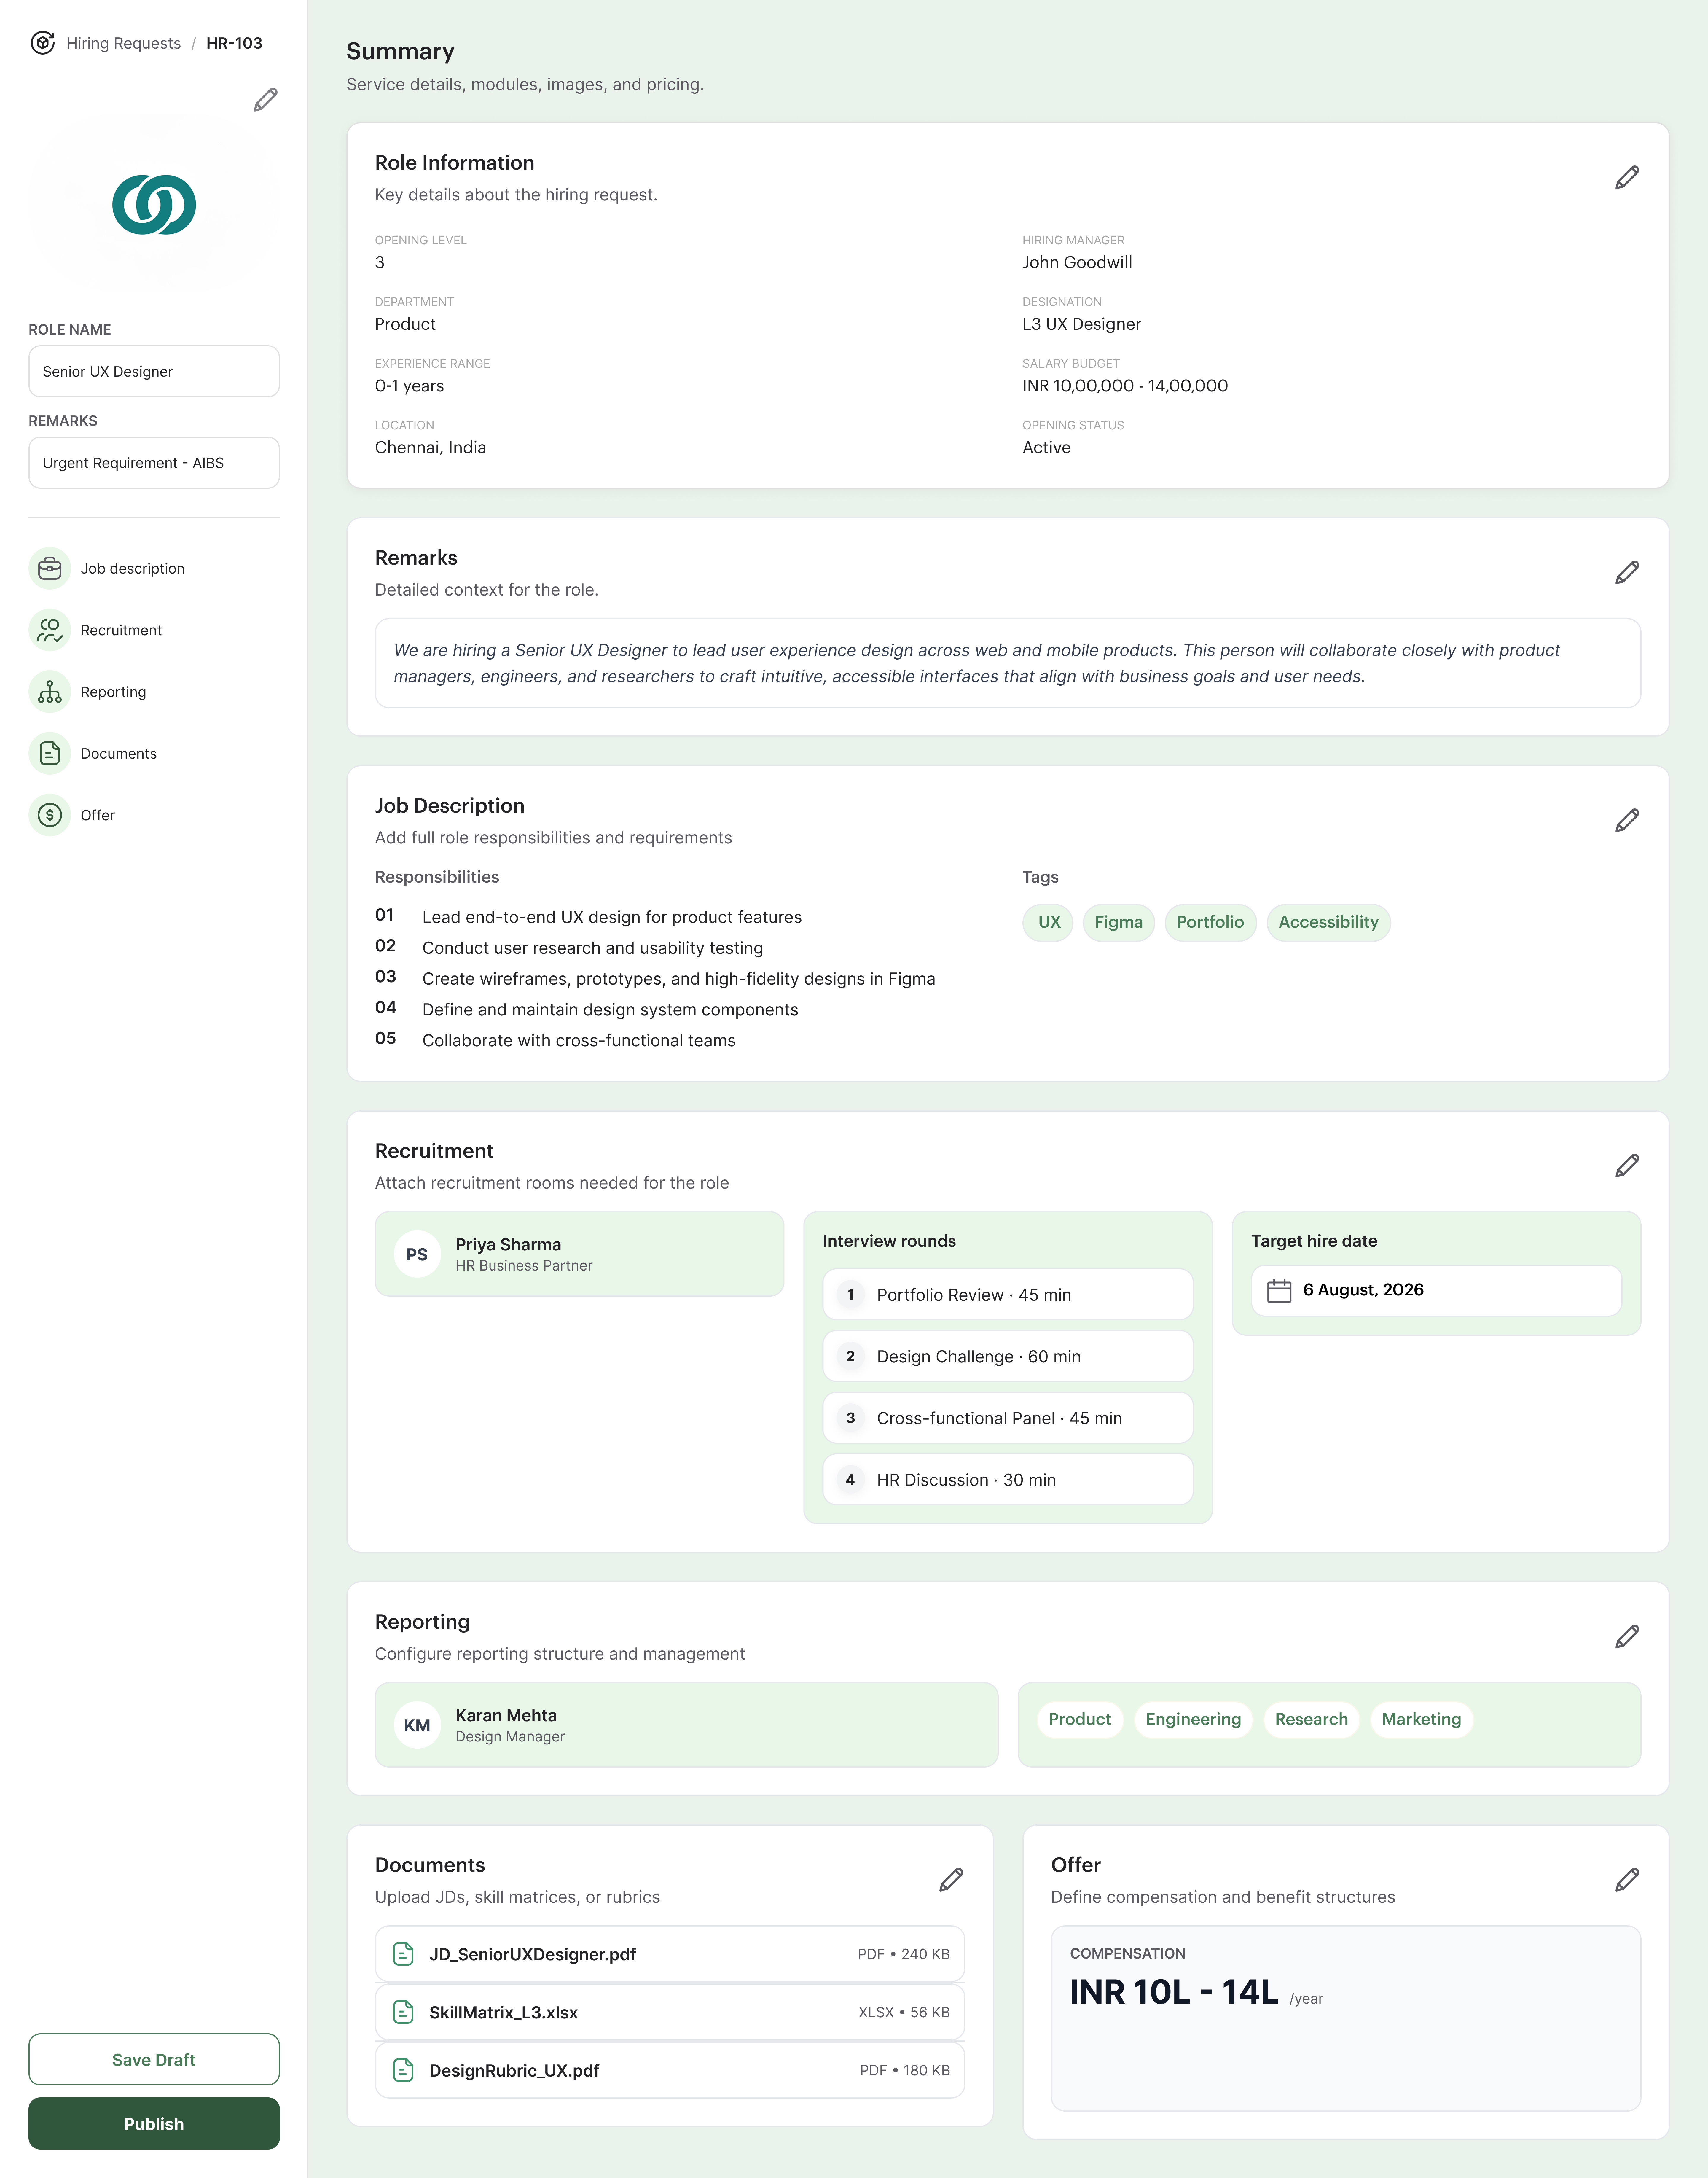Screen dimensions: 1708x2178
Task: Click file icon of DesignRubric_UX.pdf
Action: 403,2070
